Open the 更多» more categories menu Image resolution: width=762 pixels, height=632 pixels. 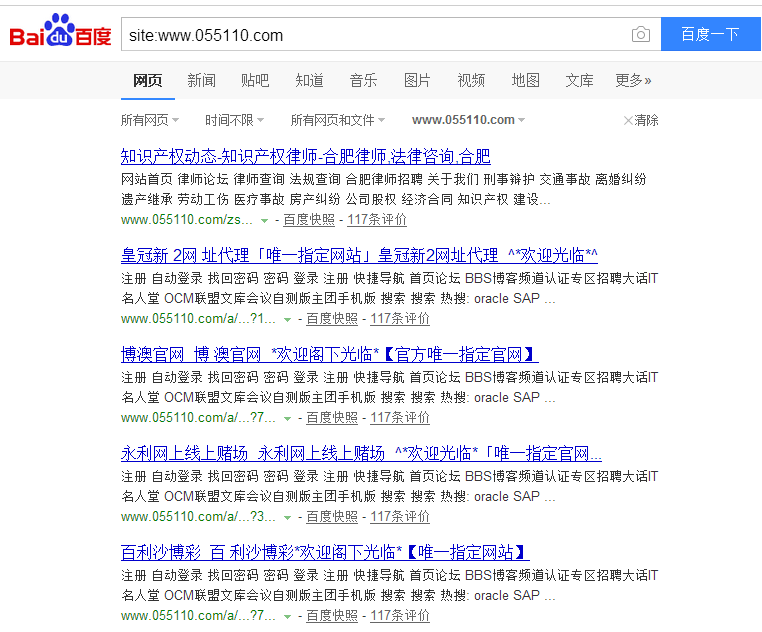click(x=633, y=80)
